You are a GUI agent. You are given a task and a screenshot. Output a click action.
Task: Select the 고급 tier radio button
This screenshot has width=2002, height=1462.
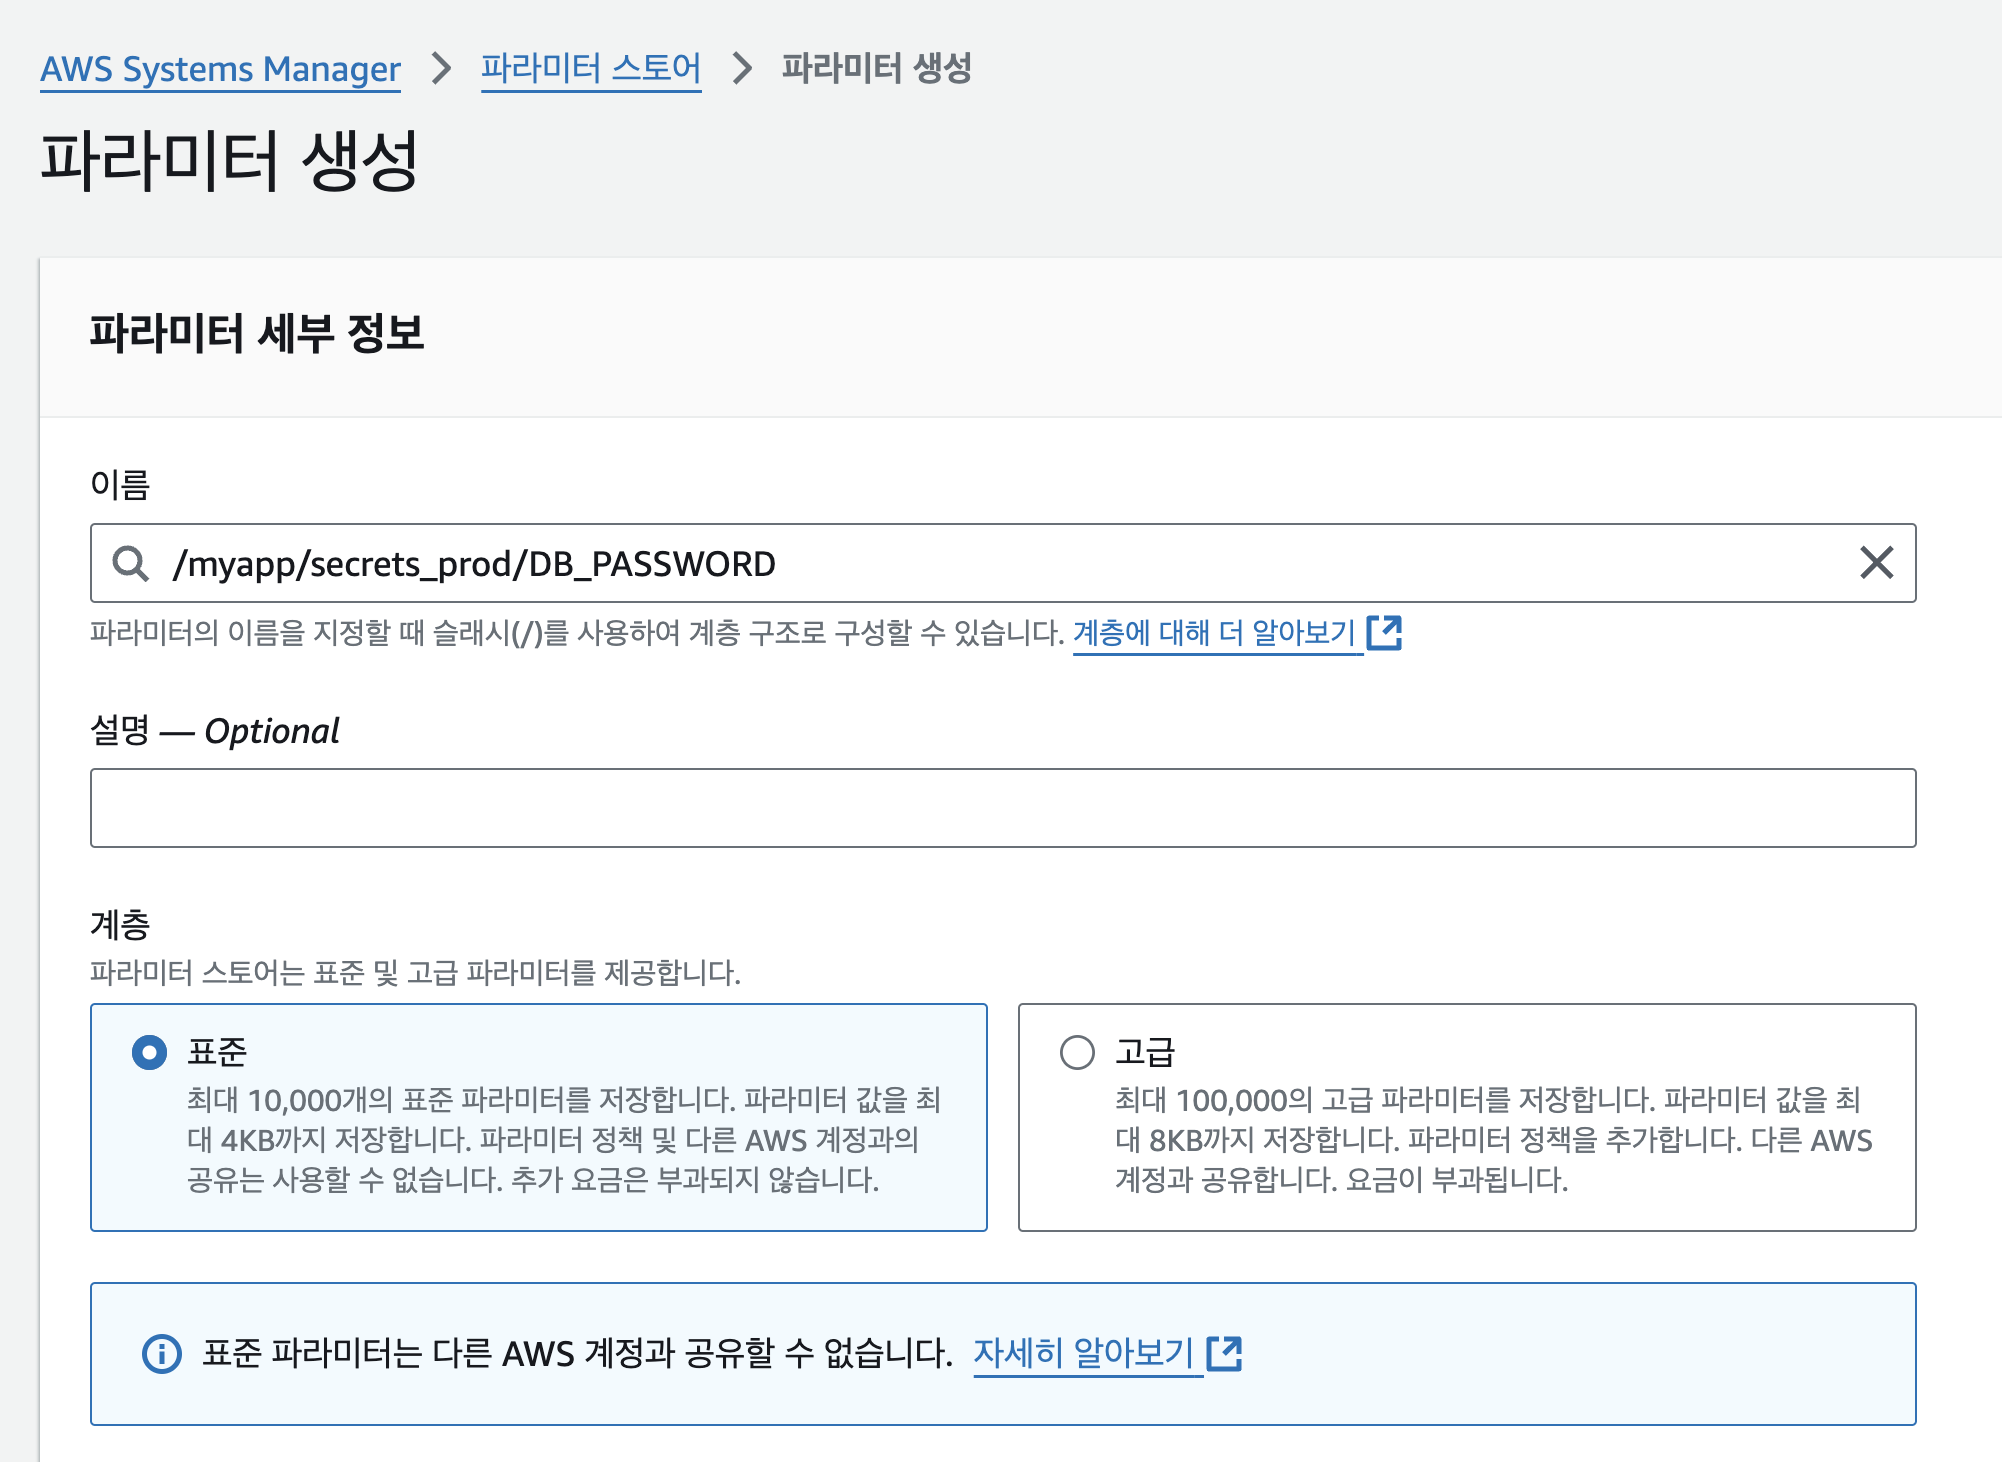[1077, 1052]
